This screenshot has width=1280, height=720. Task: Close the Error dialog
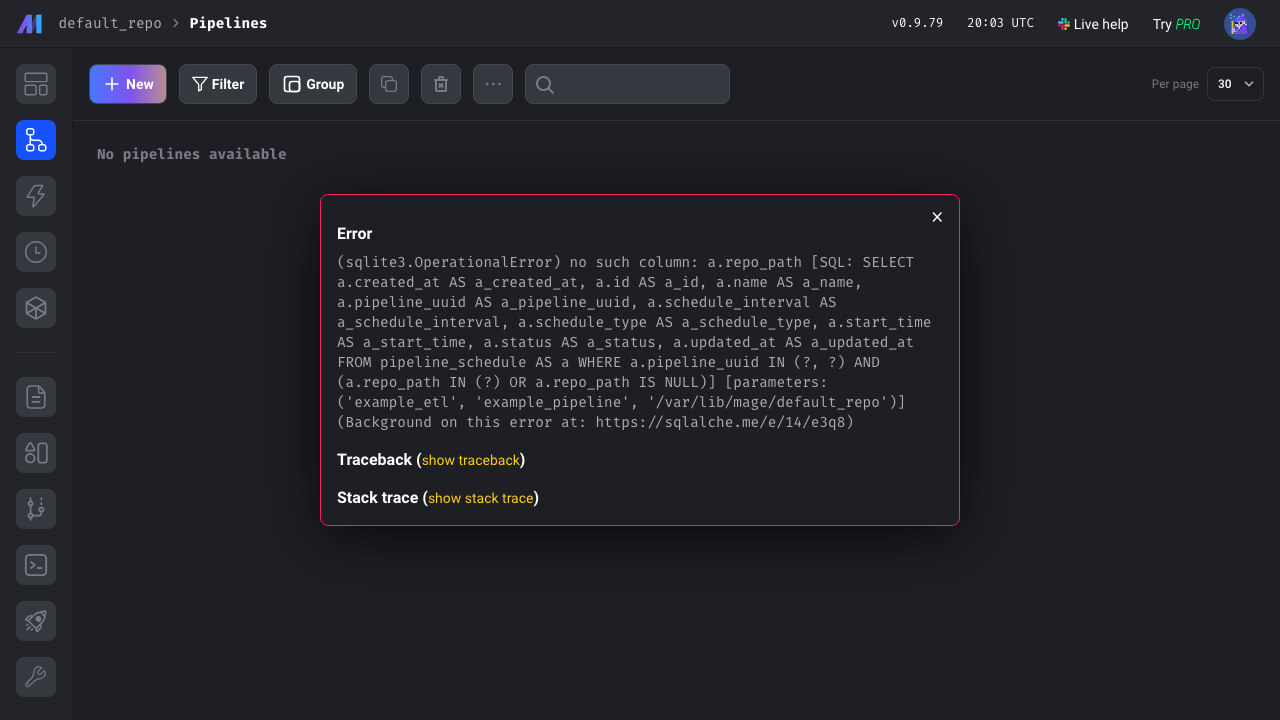[x=937, y=217]
